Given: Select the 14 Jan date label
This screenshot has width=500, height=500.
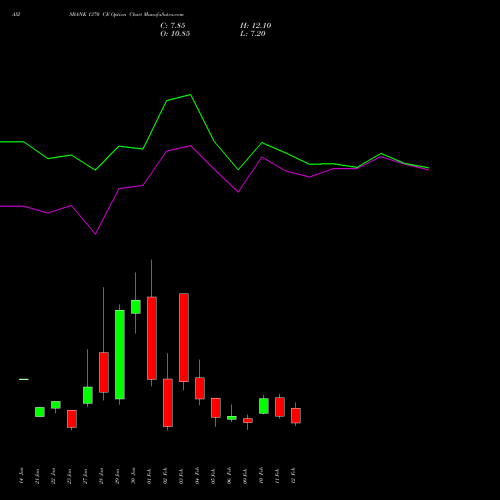Looking at the screenshot, I should tap(21, 476).
